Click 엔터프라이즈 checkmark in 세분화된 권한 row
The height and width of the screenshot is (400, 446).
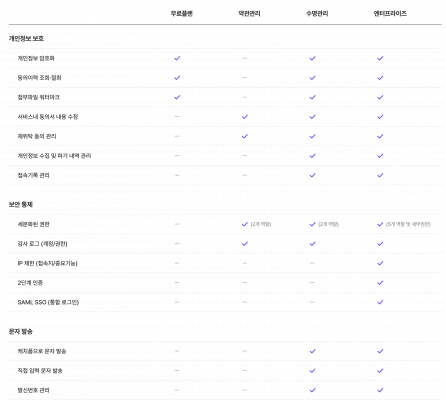tap(380, 224)
